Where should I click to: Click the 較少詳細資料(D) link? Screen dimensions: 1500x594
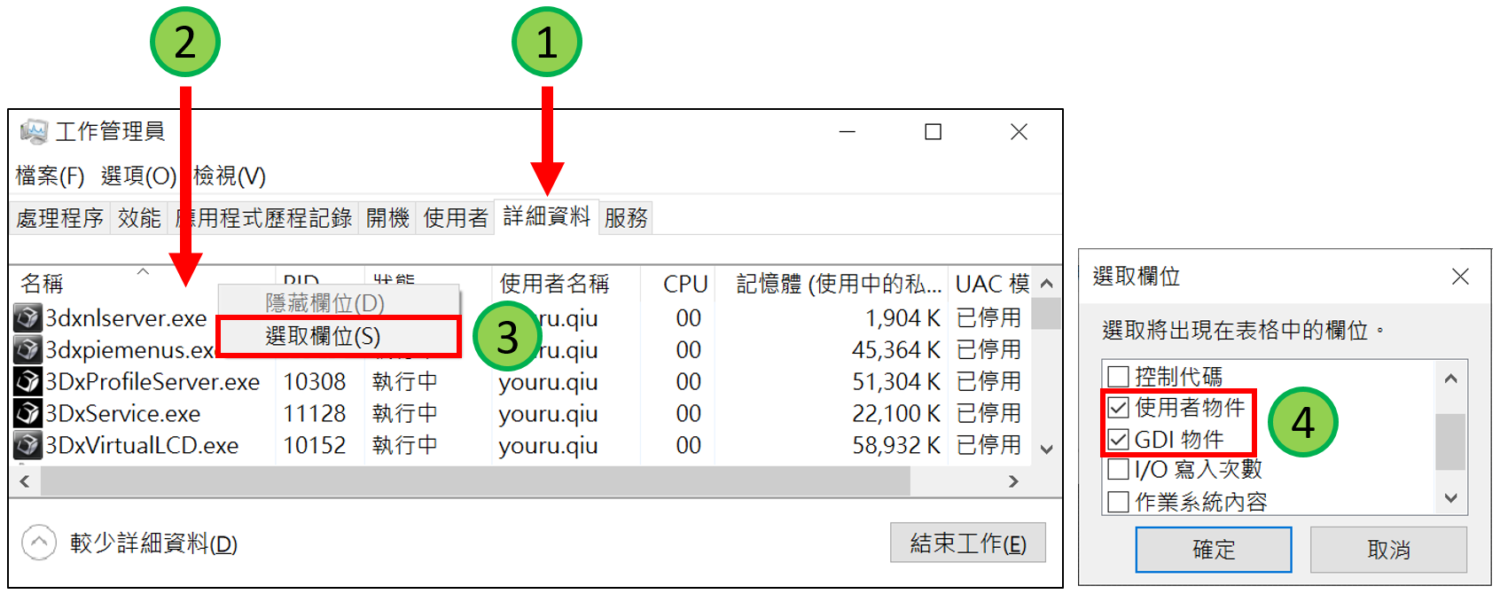click(154, 544)
